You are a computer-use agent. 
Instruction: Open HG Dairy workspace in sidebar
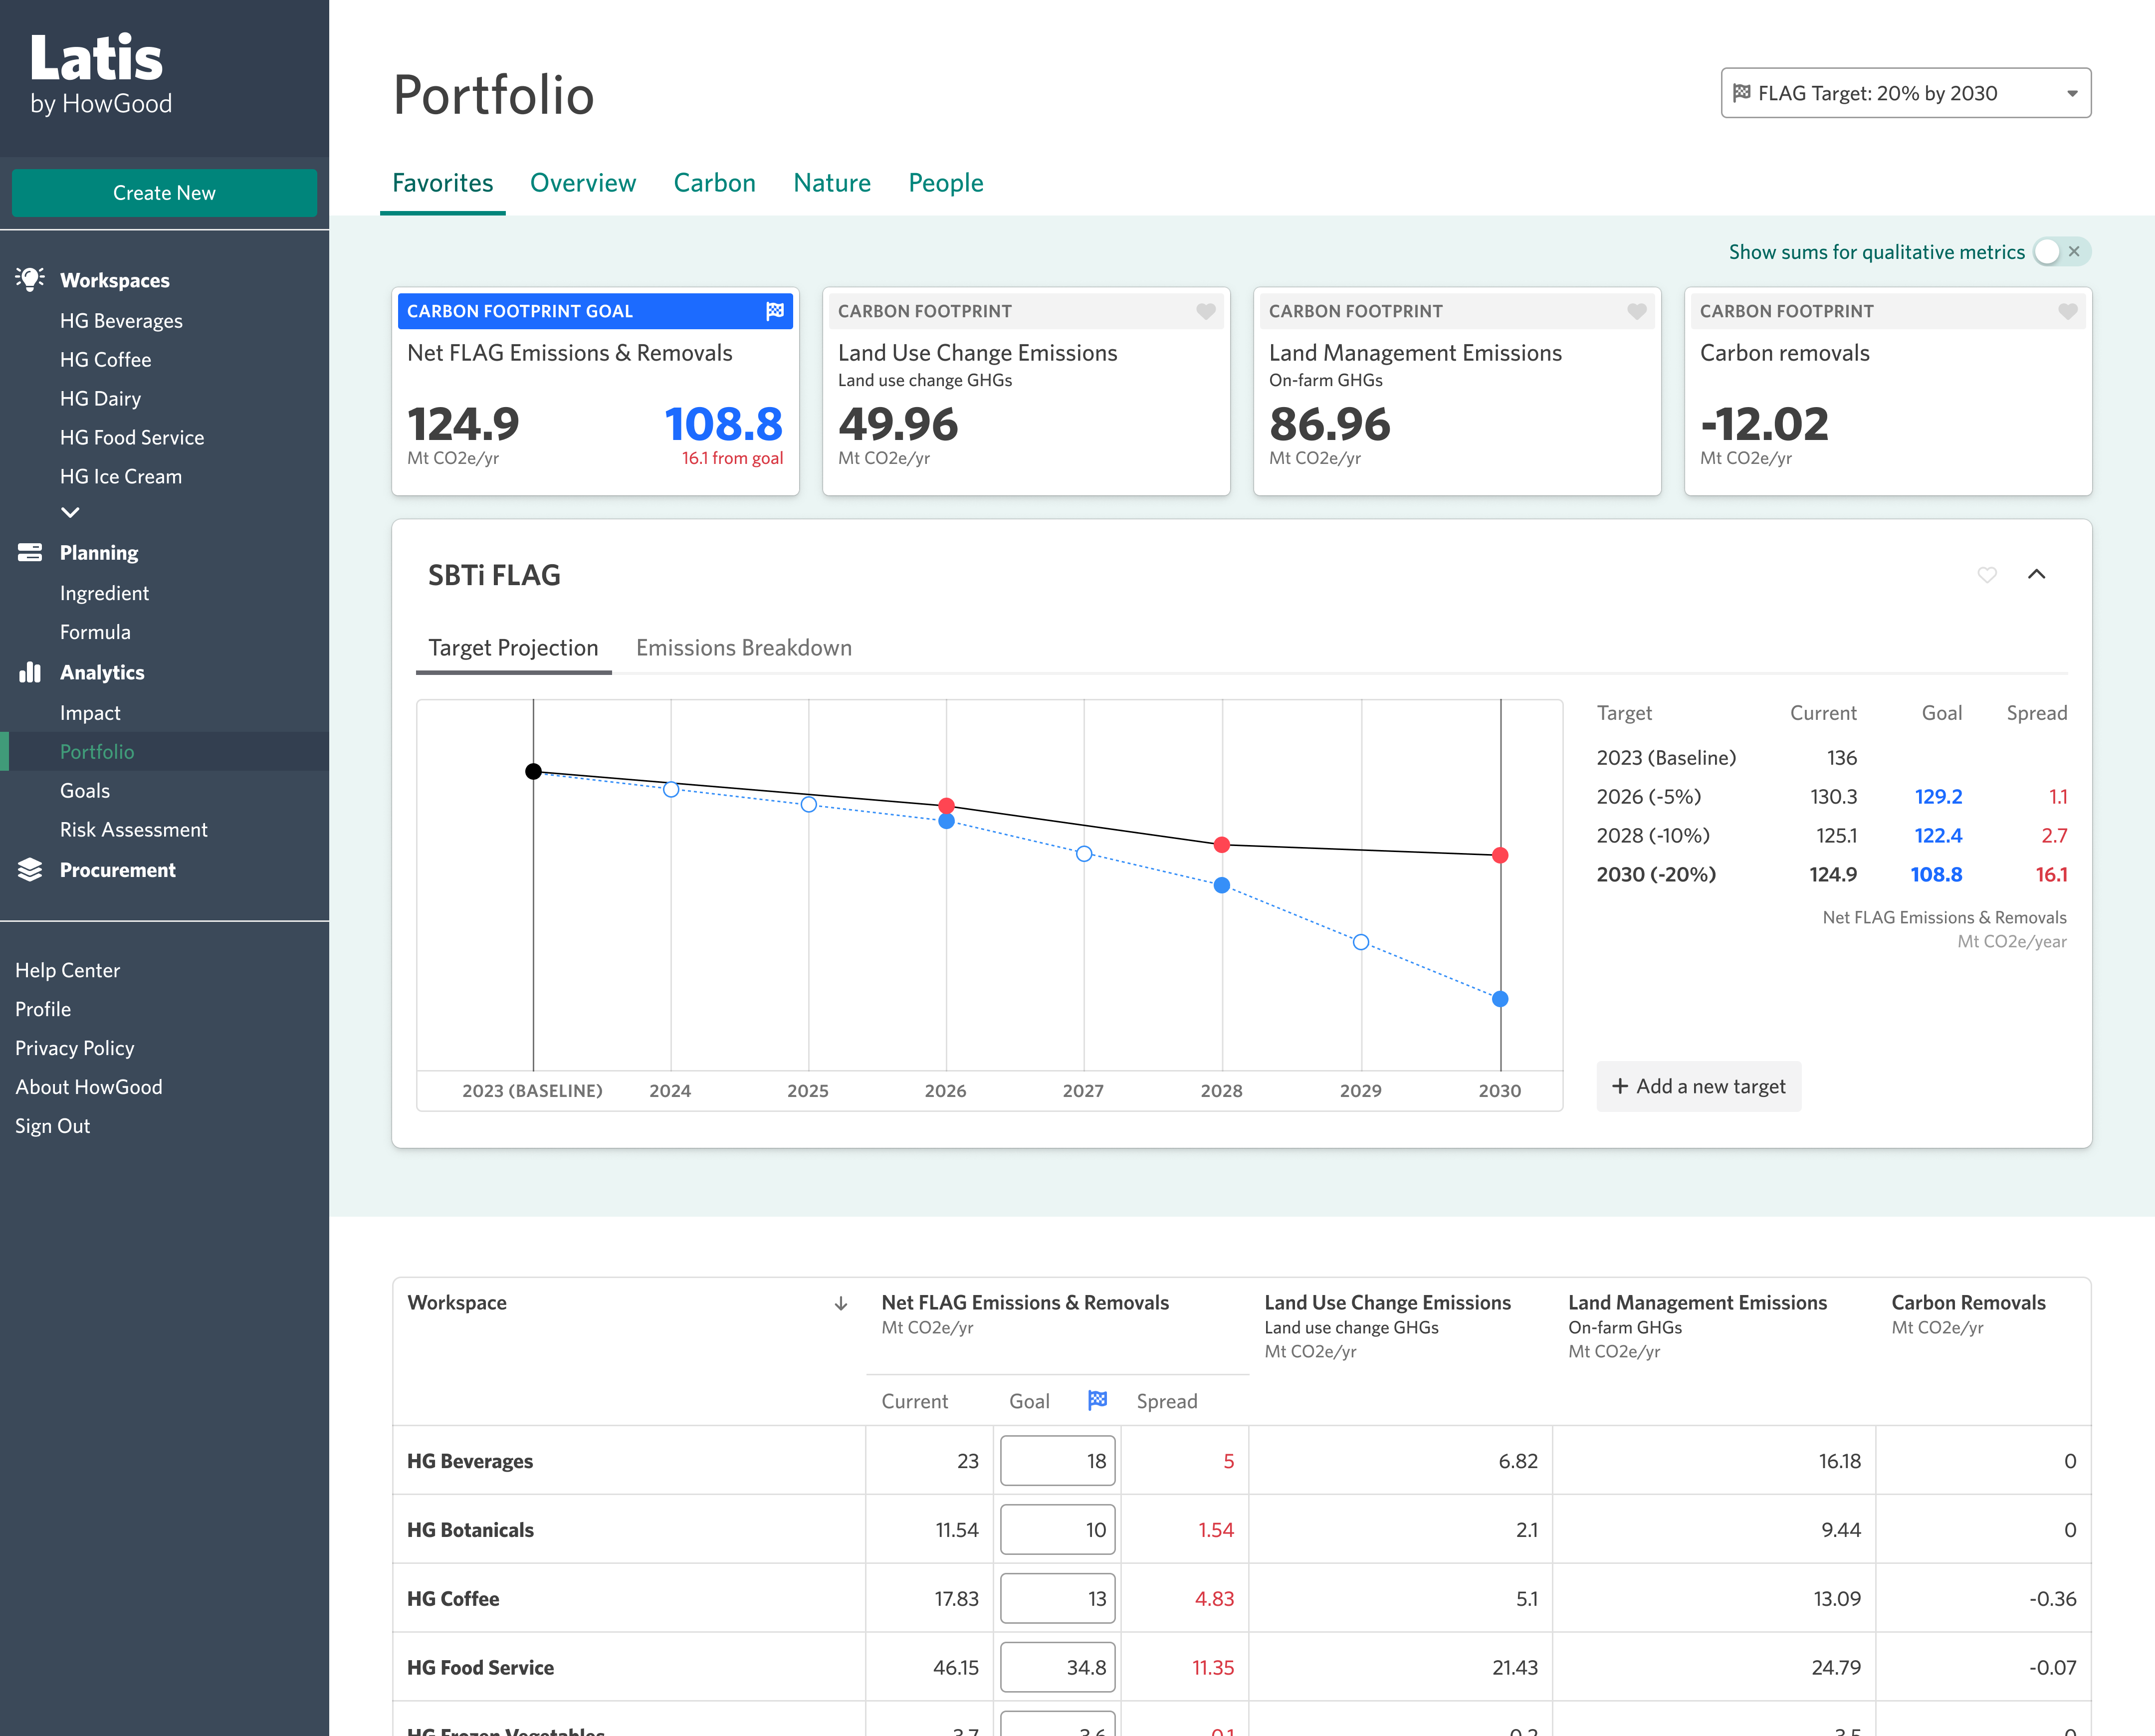(x=100, y=399)
